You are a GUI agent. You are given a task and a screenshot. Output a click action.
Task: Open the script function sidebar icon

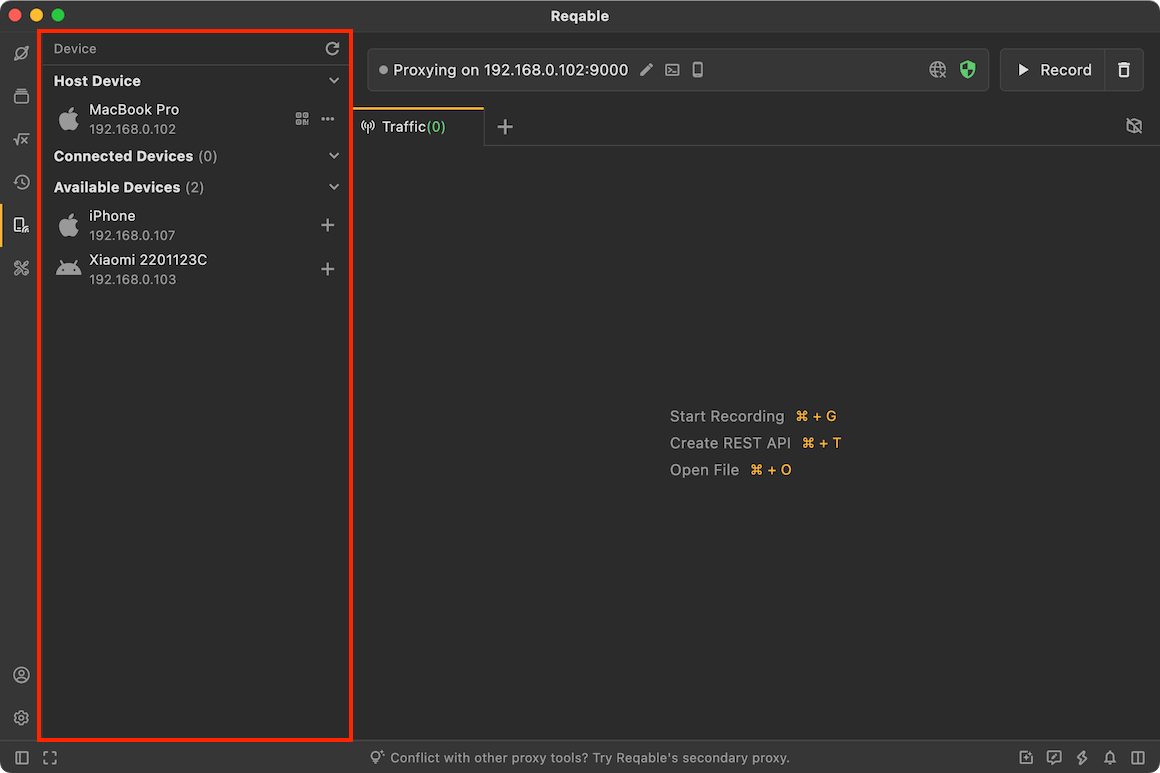(x=21, y=139)
